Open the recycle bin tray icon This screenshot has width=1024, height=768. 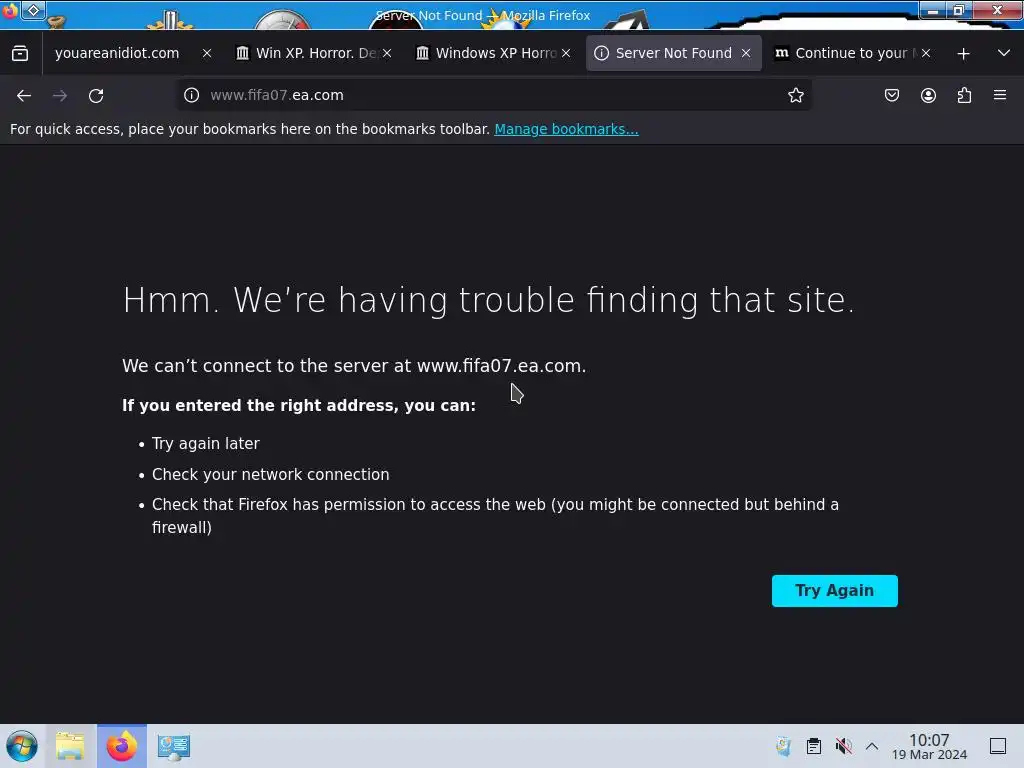784,746
